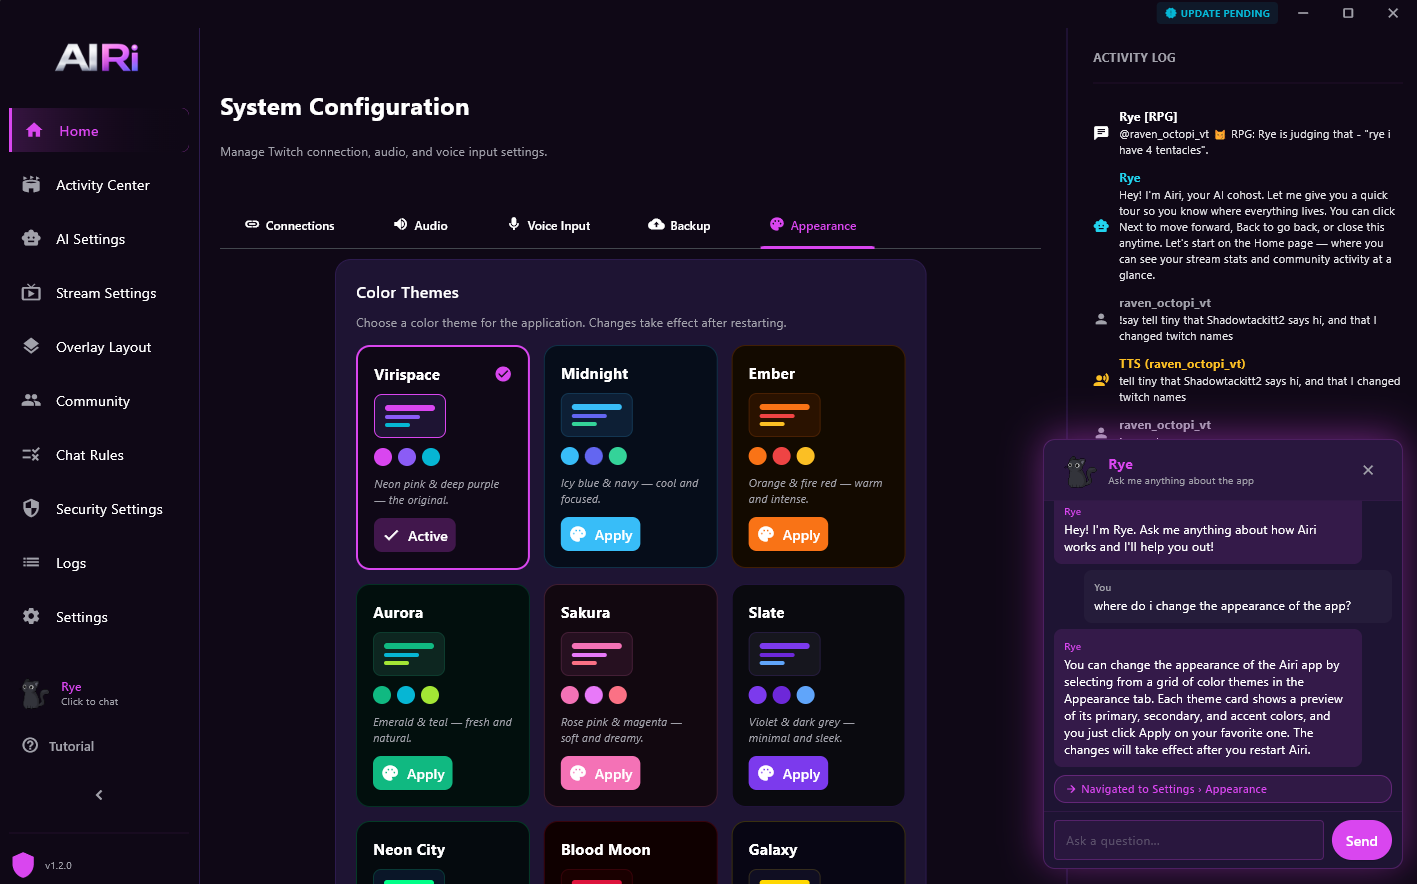Open the Community people icon

tap(31, 401)
